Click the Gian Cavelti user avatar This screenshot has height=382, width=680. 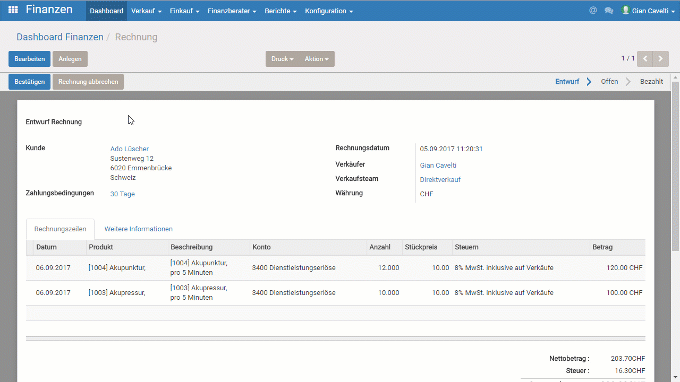(625, 10)
